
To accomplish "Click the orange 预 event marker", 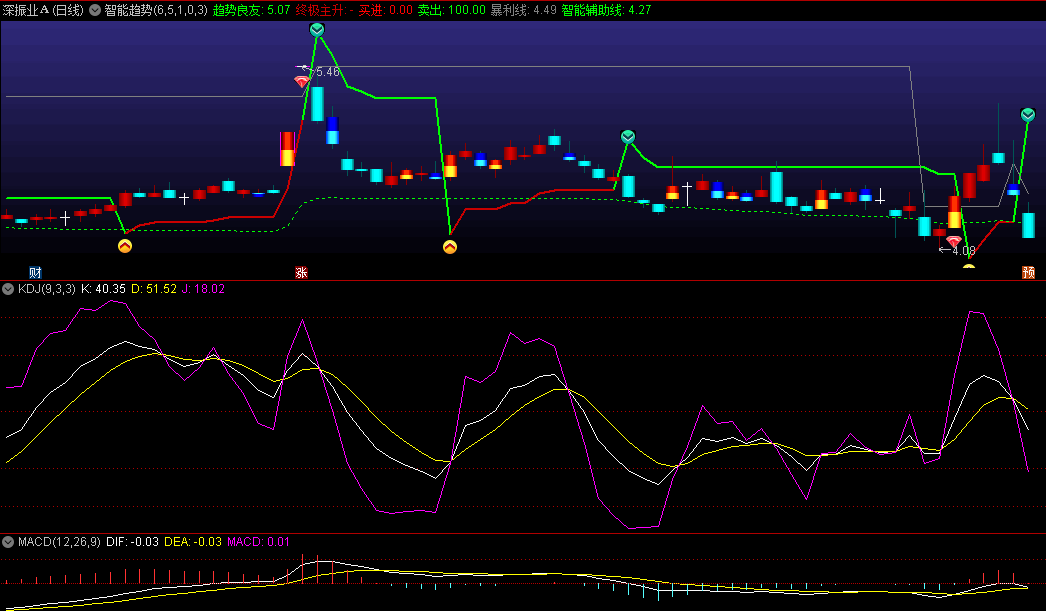I will (1028, 272).
